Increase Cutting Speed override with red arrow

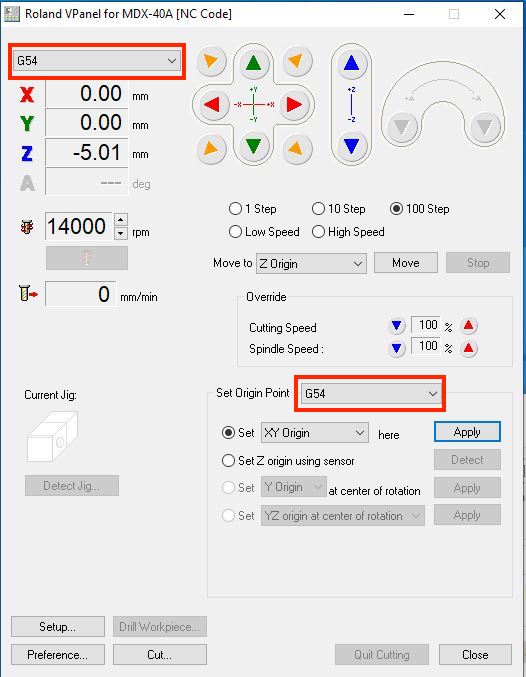click(x=469, y=326)
